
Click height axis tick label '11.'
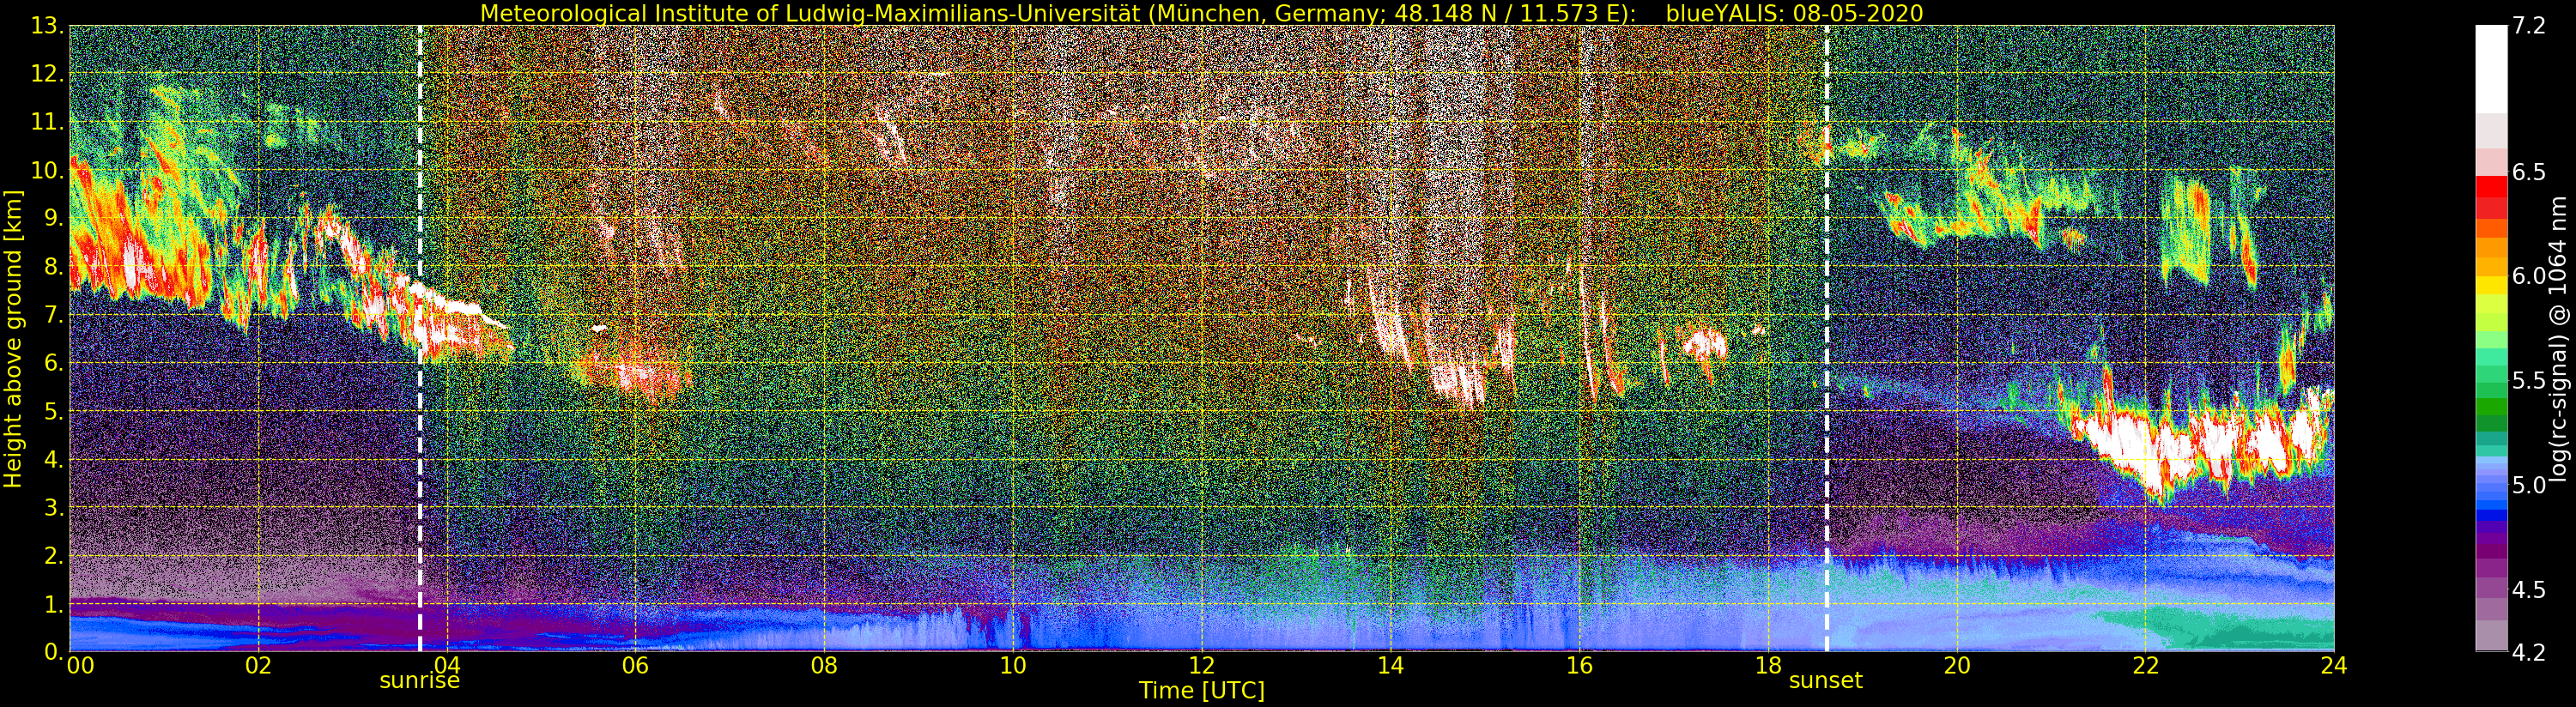click(x=48, y=122)
